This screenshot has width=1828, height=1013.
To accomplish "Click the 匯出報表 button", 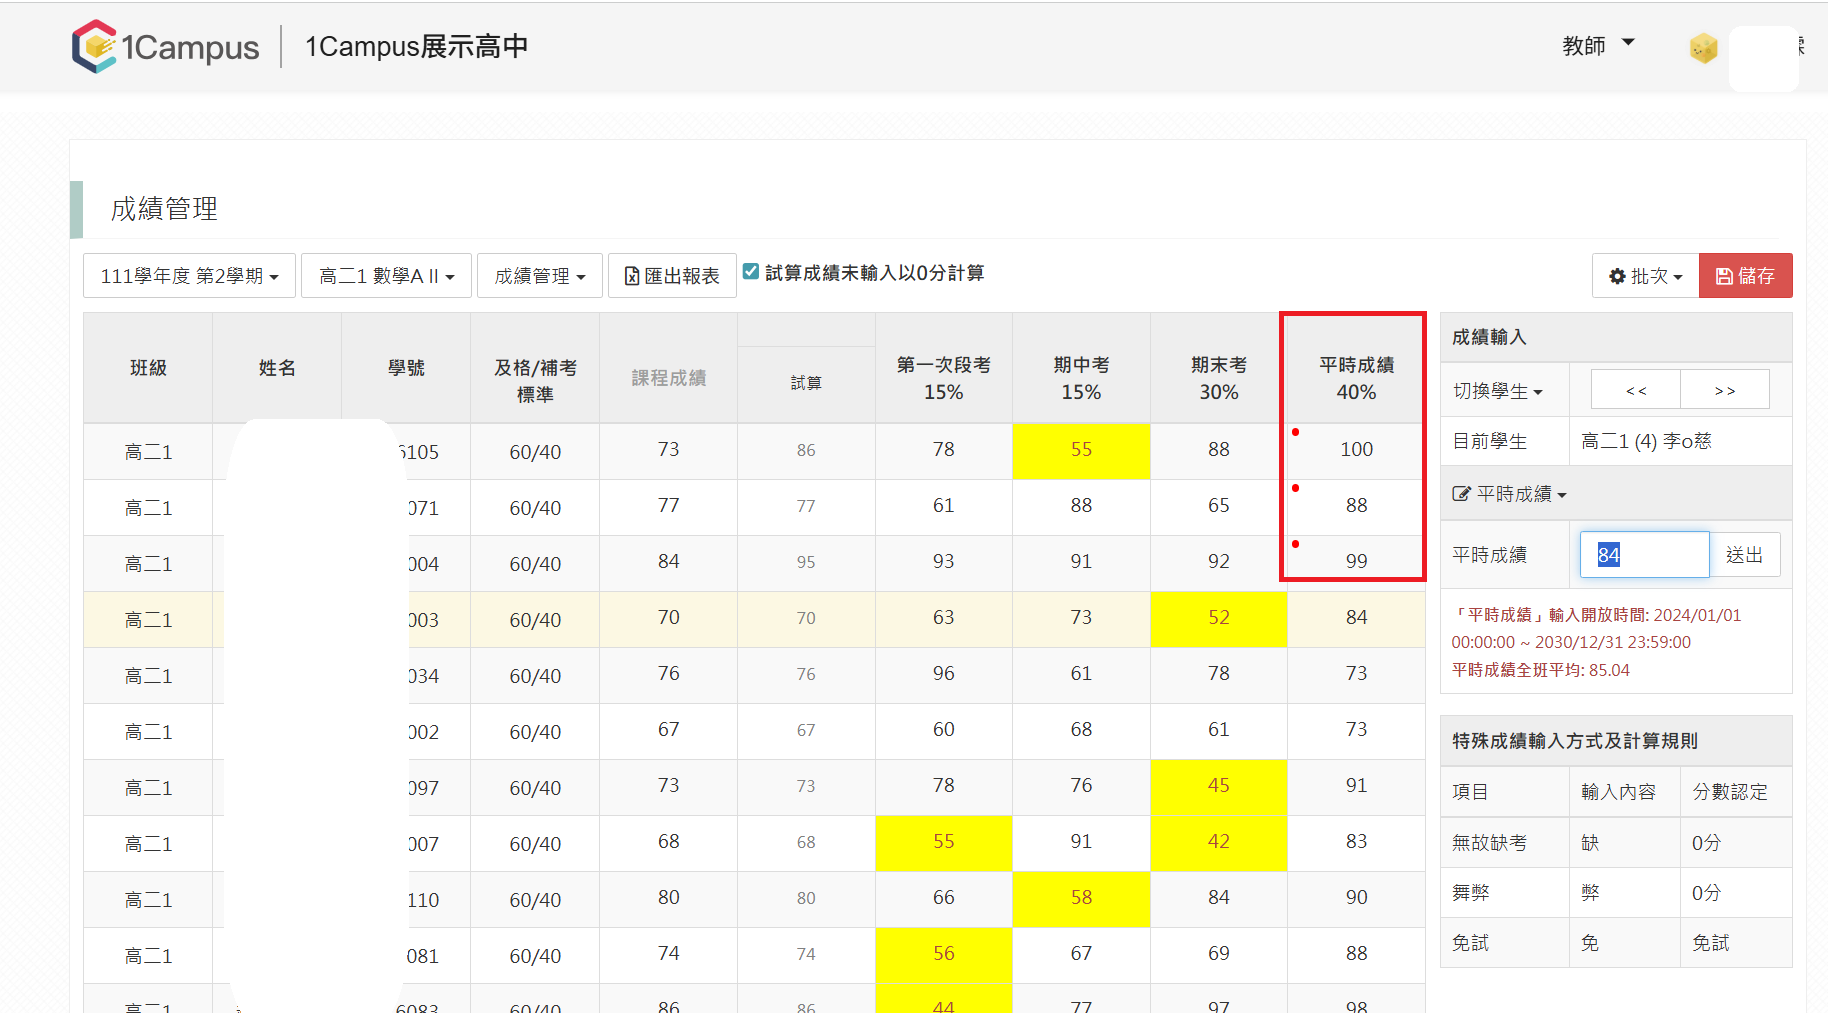I will click(672, 276).
